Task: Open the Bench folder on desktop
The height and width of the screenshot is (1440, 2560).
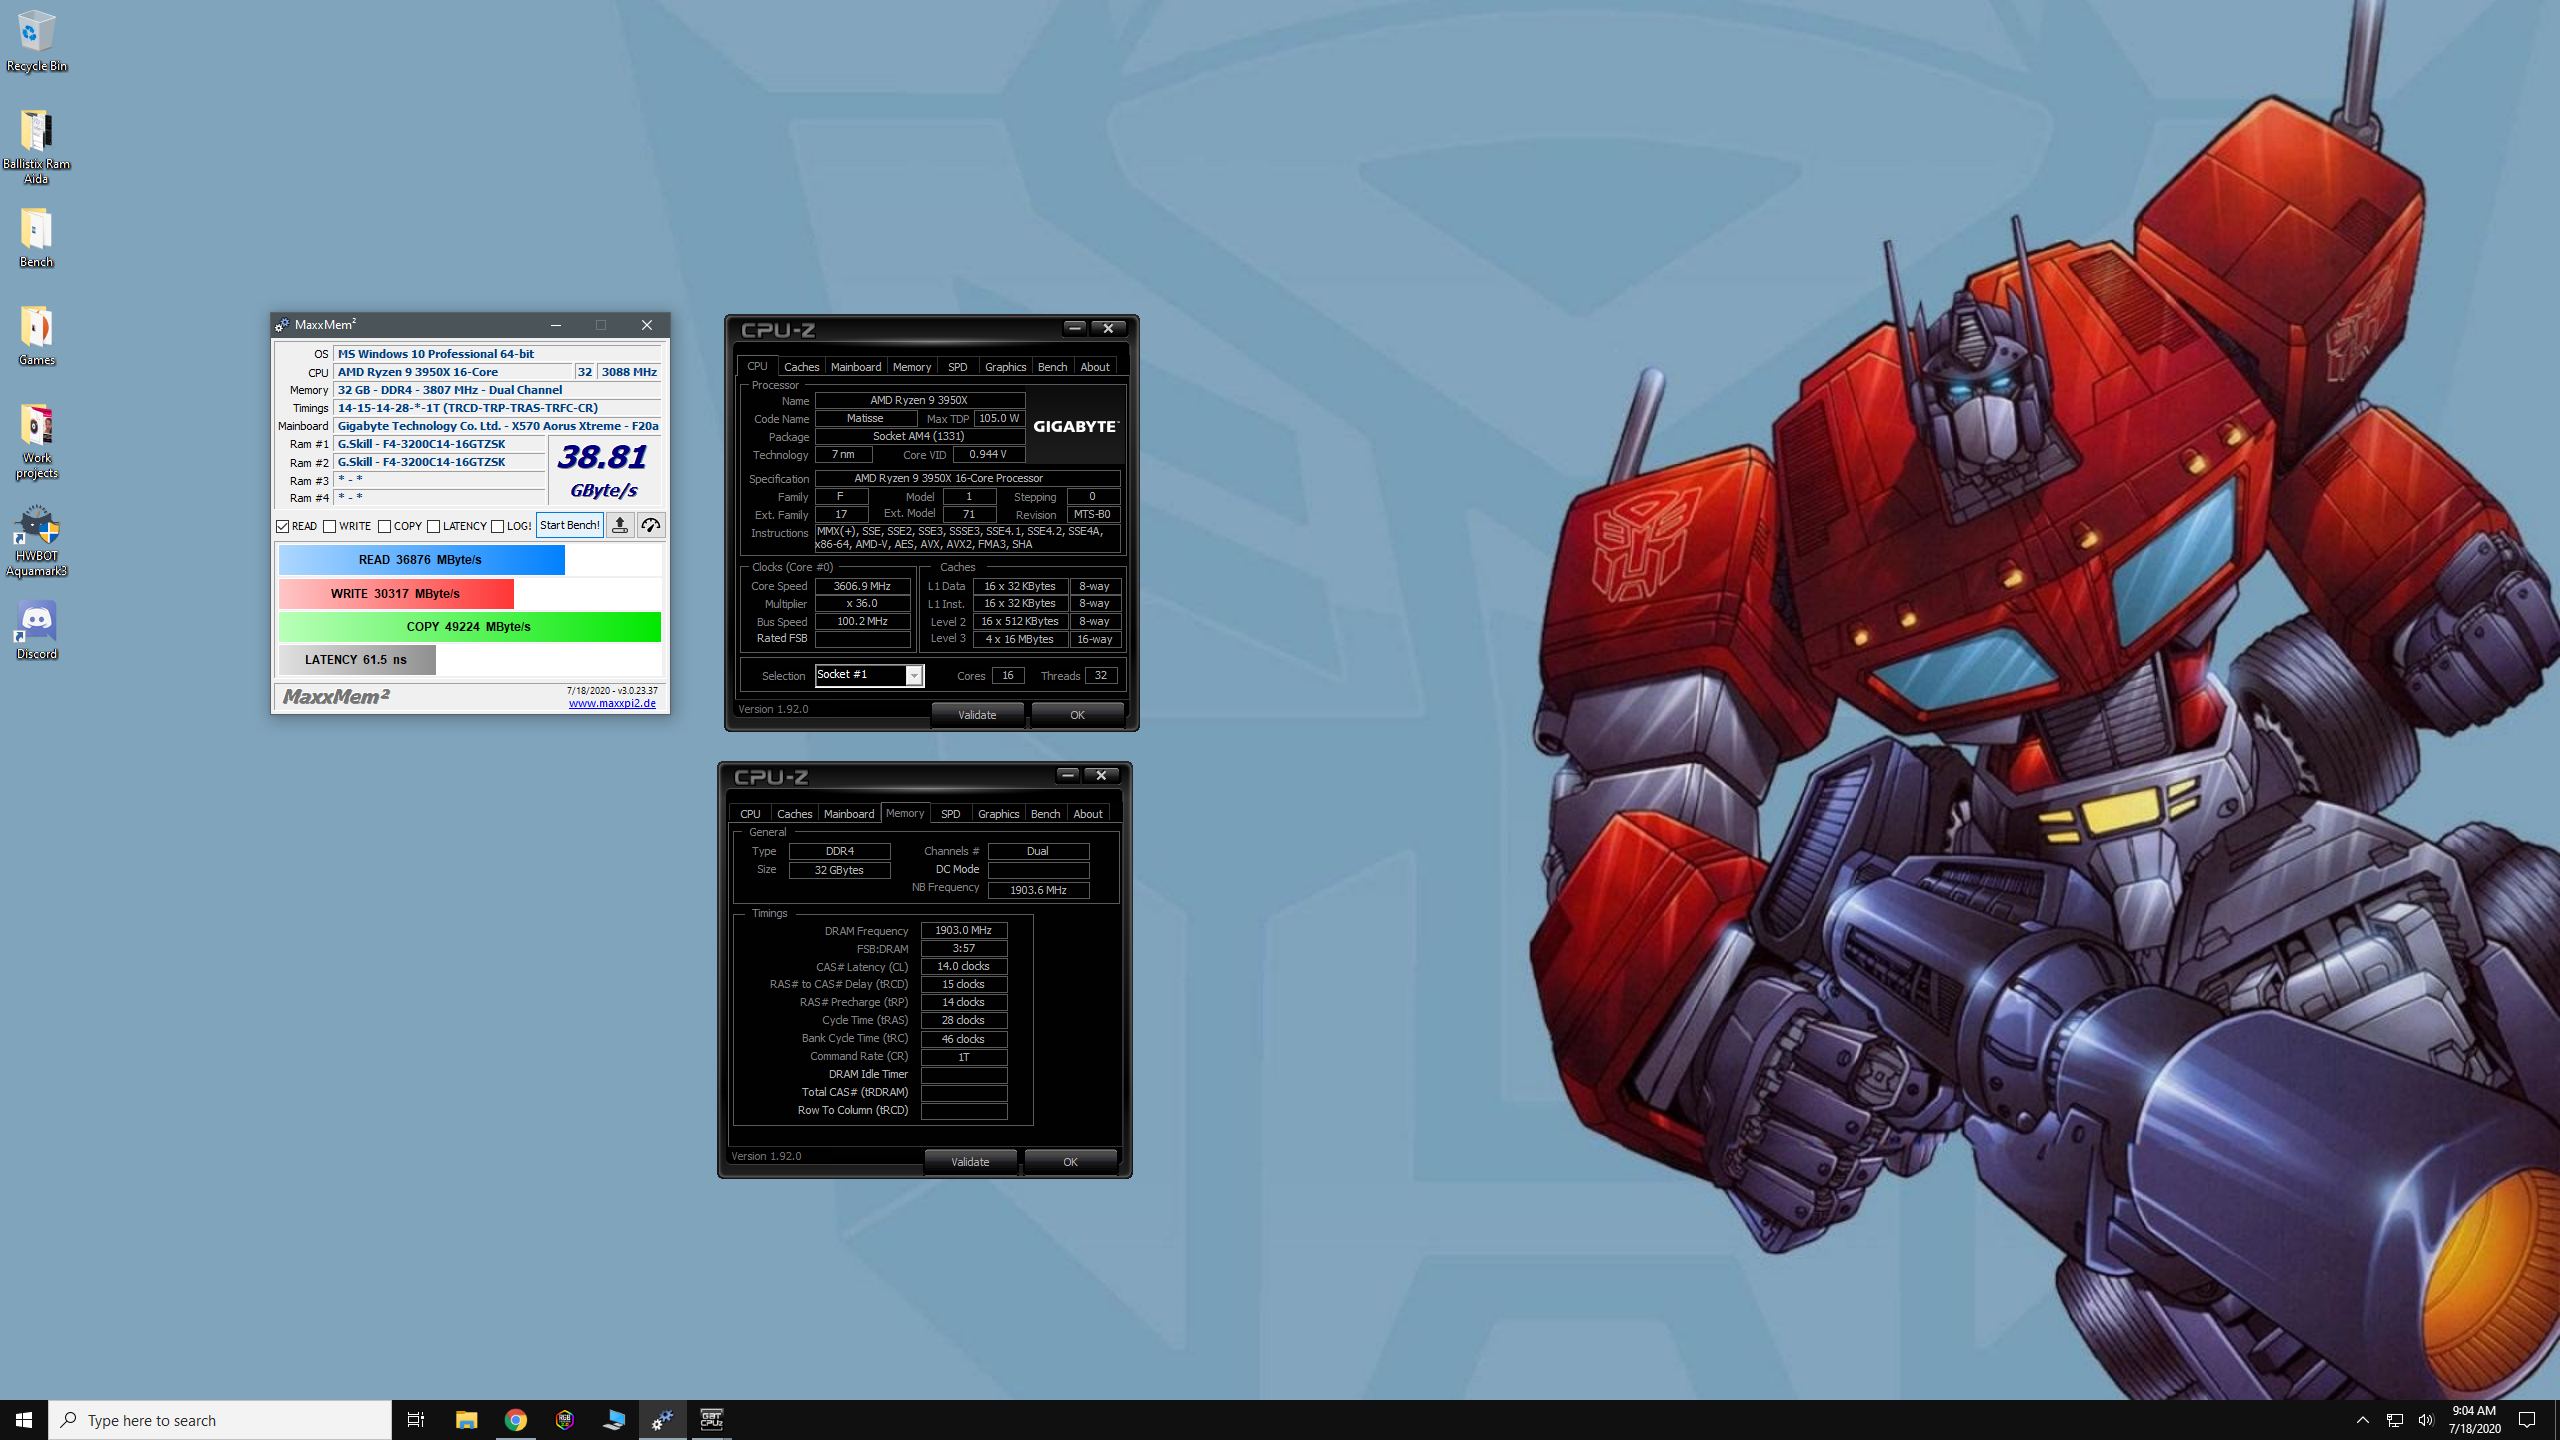Action: (36, 238)
